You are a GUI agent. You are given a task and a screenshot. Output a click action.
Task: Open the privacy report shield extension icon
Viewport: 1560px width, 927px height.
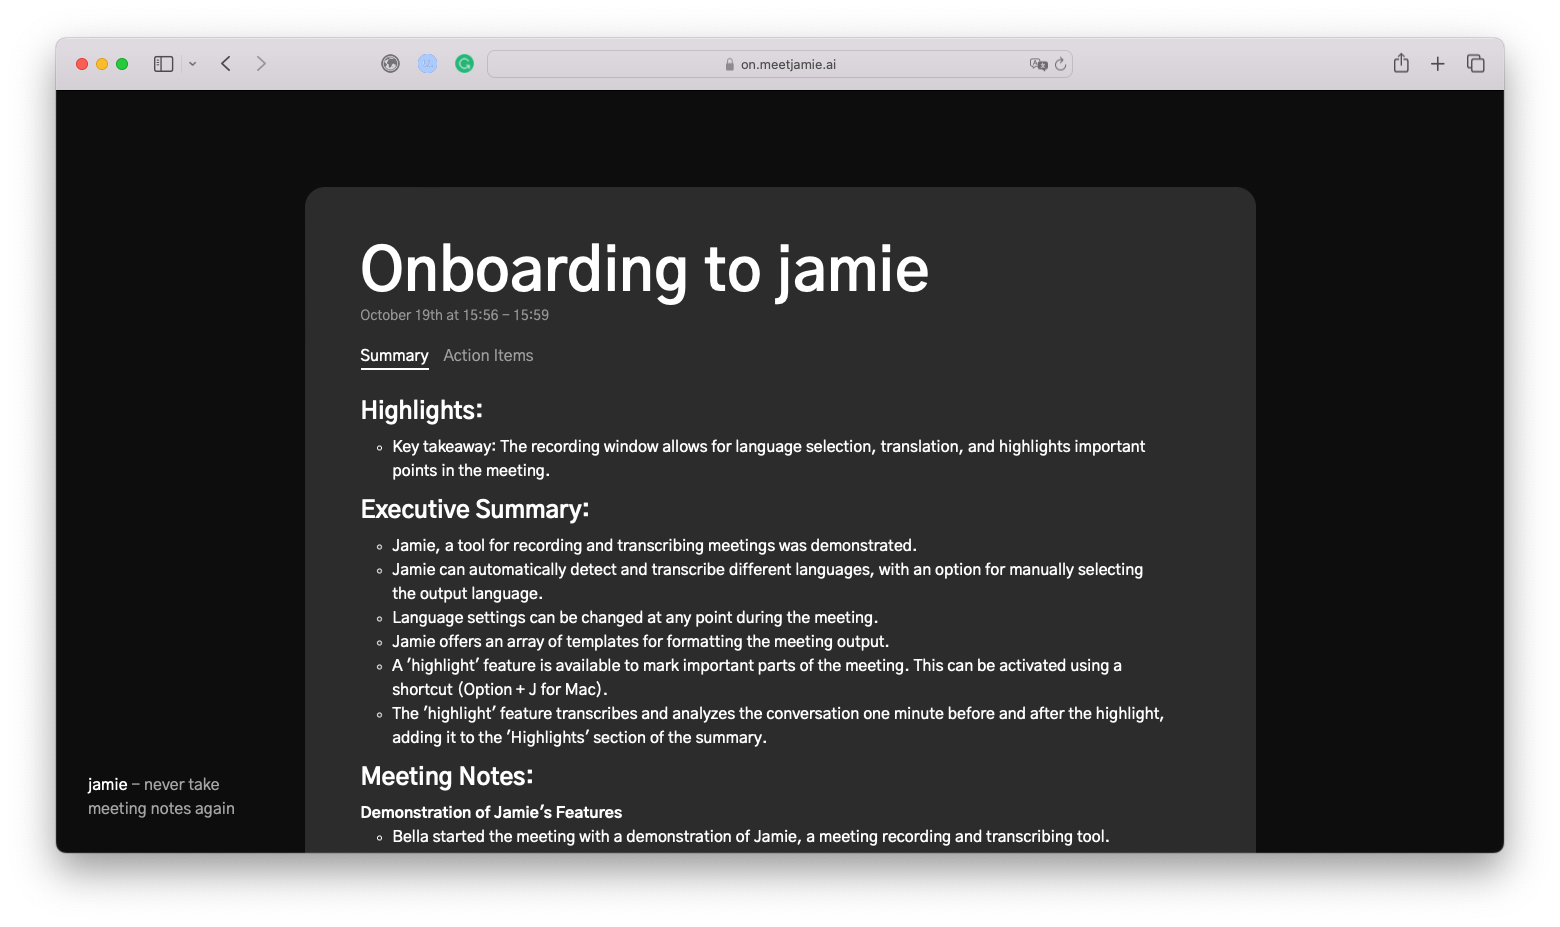tap(391, 64)
